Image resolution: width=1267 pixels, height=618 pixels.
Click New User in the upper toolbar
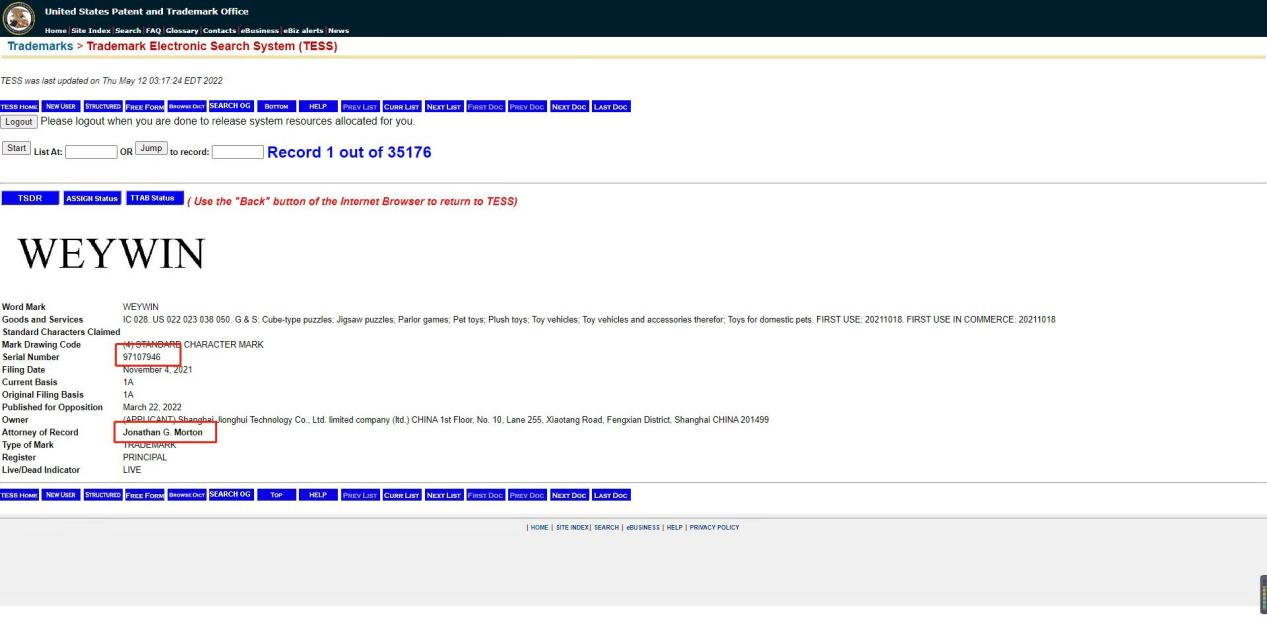(x=60, y=107)
